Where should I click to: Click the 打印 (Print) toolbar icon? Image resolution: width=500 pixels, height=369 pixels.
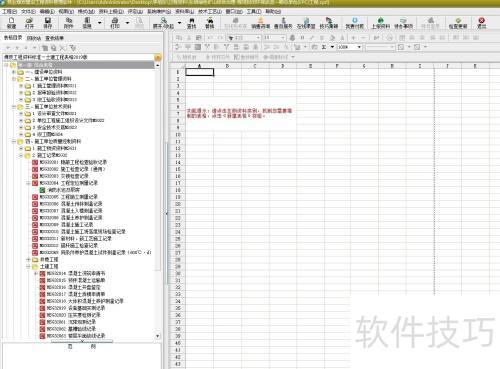115,23
